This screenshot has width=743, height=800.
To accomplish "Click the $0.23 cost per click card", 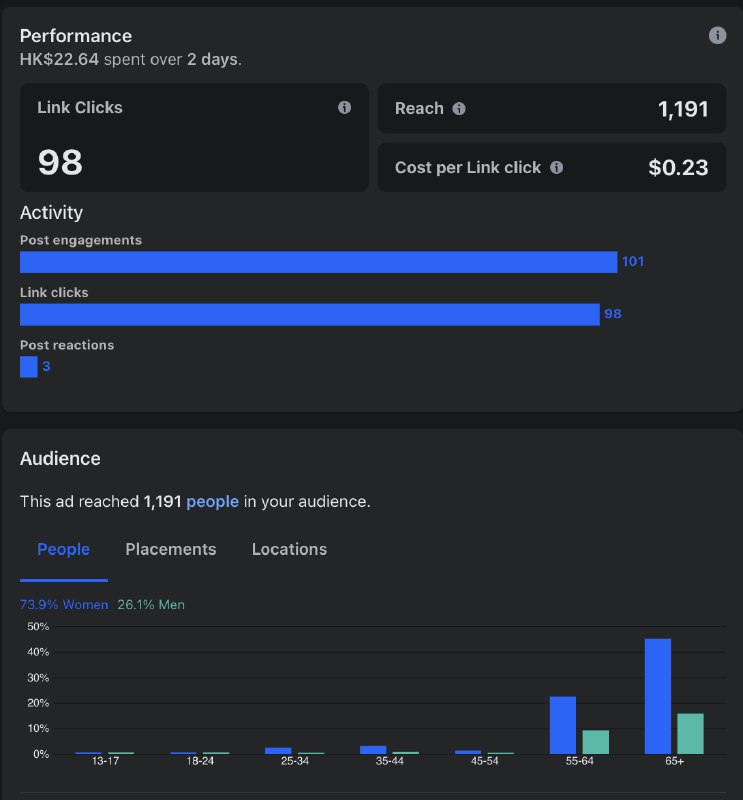I will point(552,167).
